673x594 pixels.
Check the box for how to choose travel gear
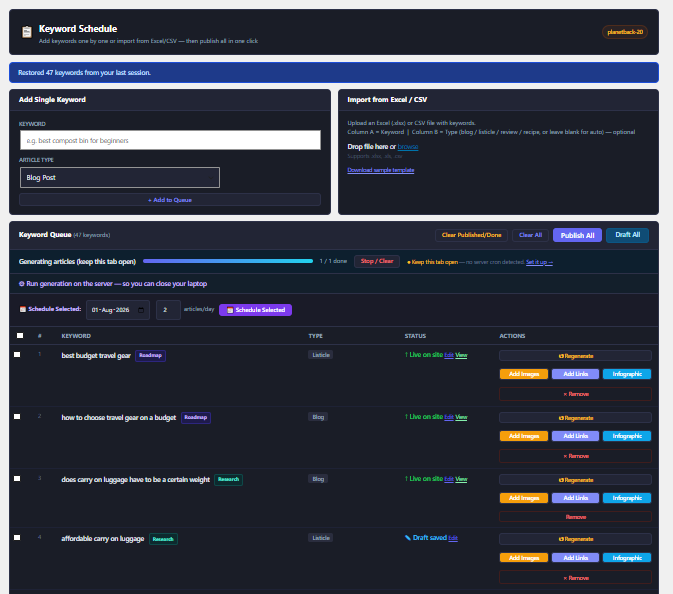pyautogui.click(x=17, y=416)
